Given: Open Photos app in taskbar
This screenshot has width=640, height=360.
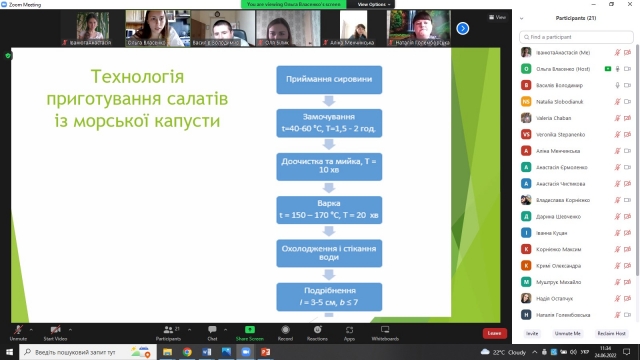Looking at the screenshot, I should click(226, 352).
